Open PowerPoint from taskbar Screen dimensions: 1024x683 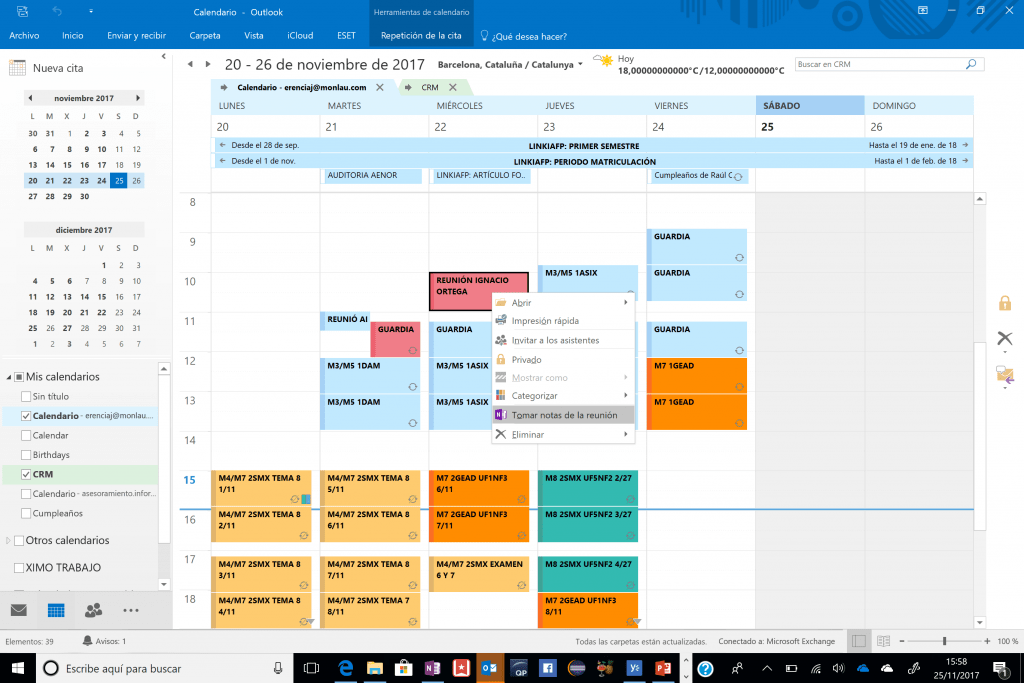663,668
